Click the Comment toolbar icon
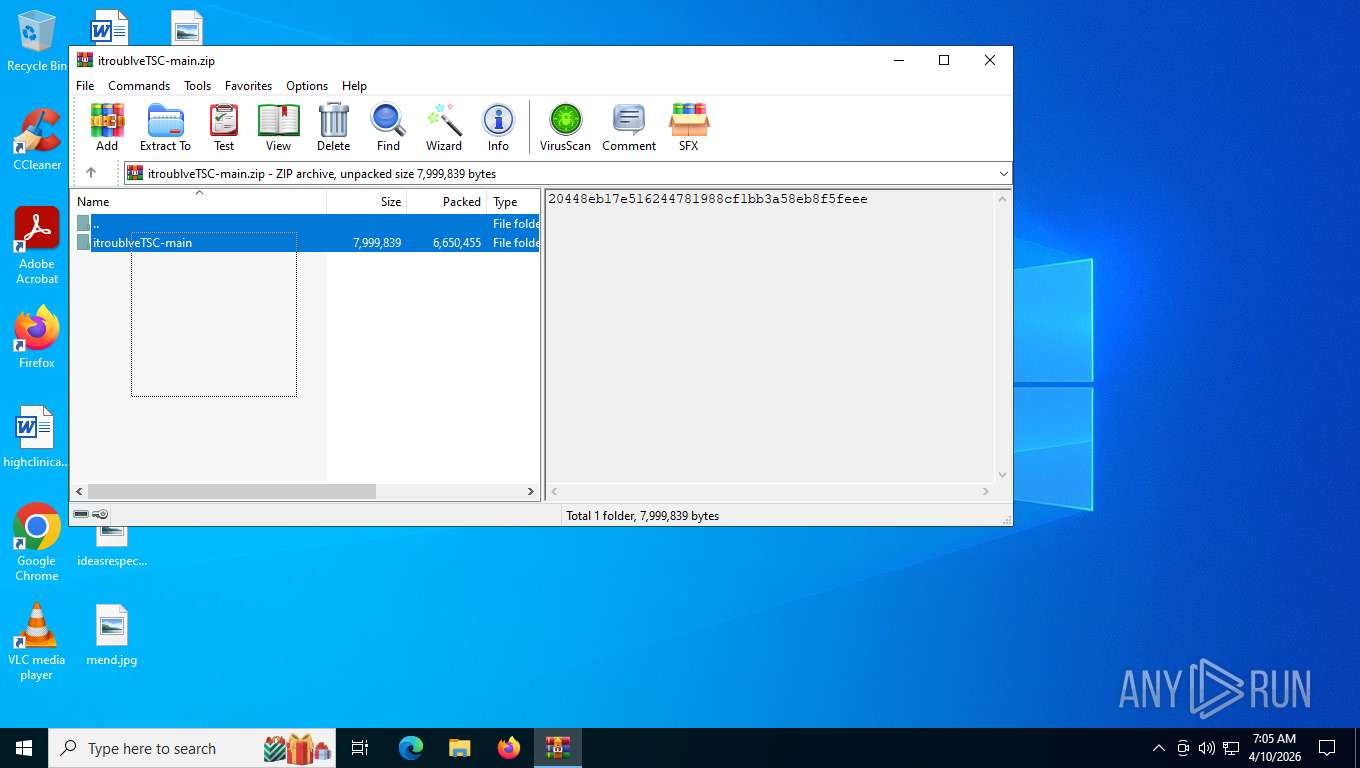This screenshot has height=768, width=1360. (629, 127)
